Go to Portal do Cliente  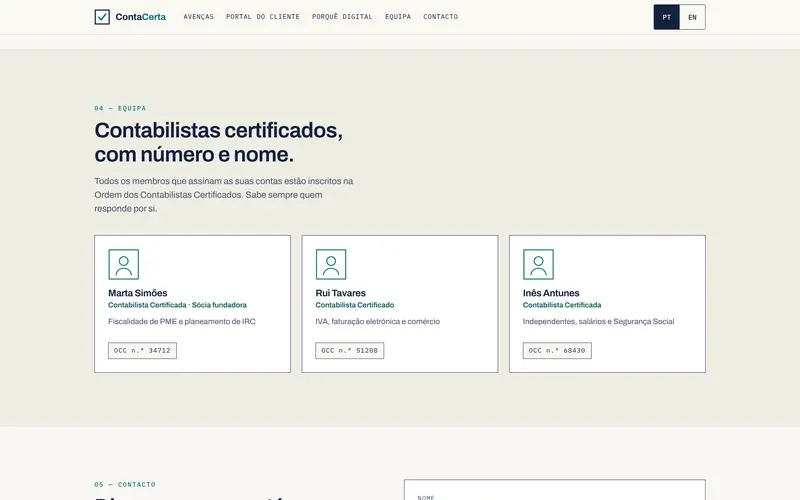click(x=263, y=17)
